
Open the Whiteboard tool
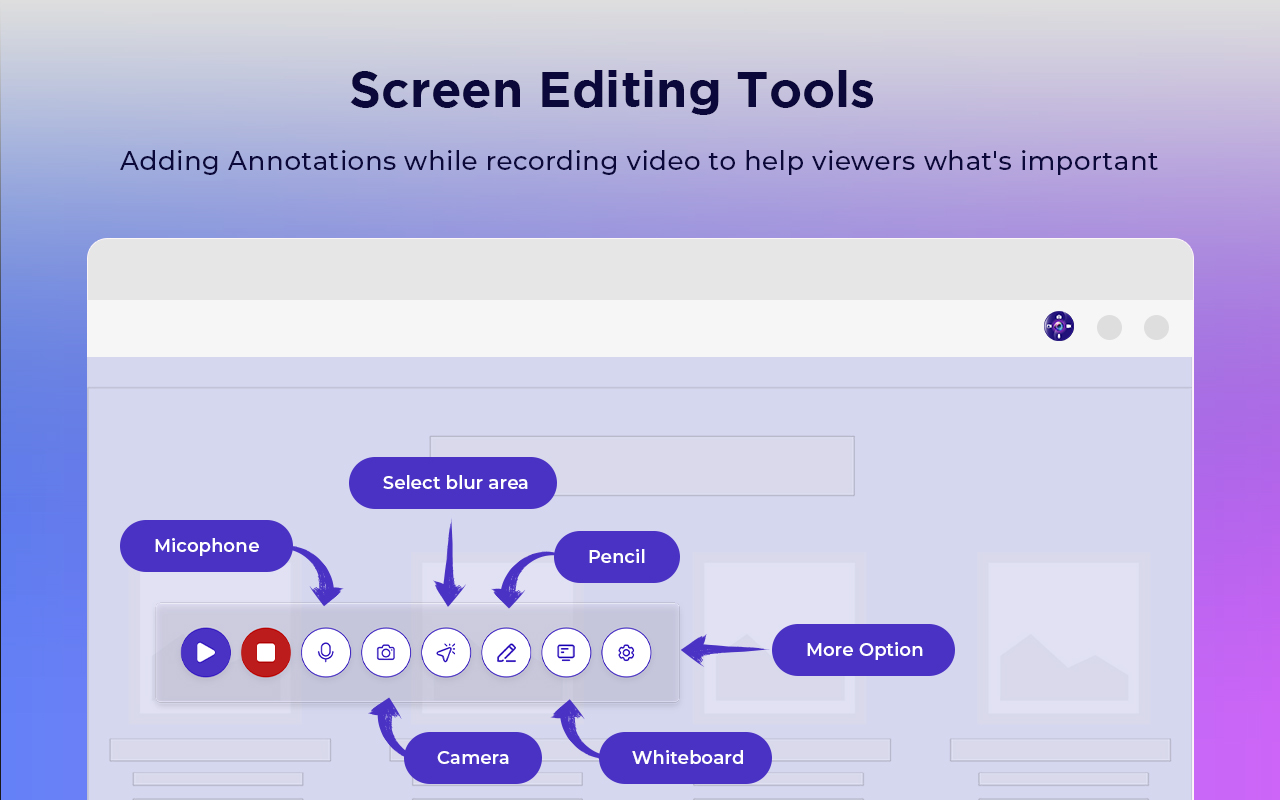(566, 652)
